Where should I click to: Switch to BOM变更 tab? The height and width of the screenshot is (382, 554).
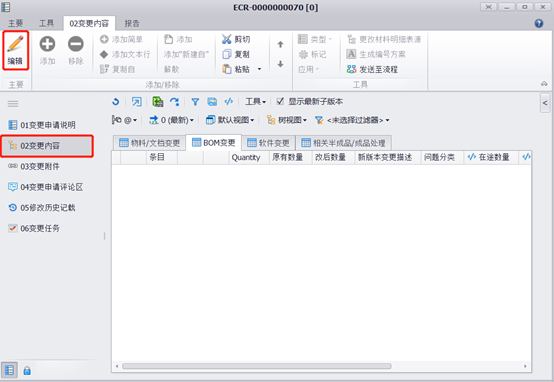(213, 142)
